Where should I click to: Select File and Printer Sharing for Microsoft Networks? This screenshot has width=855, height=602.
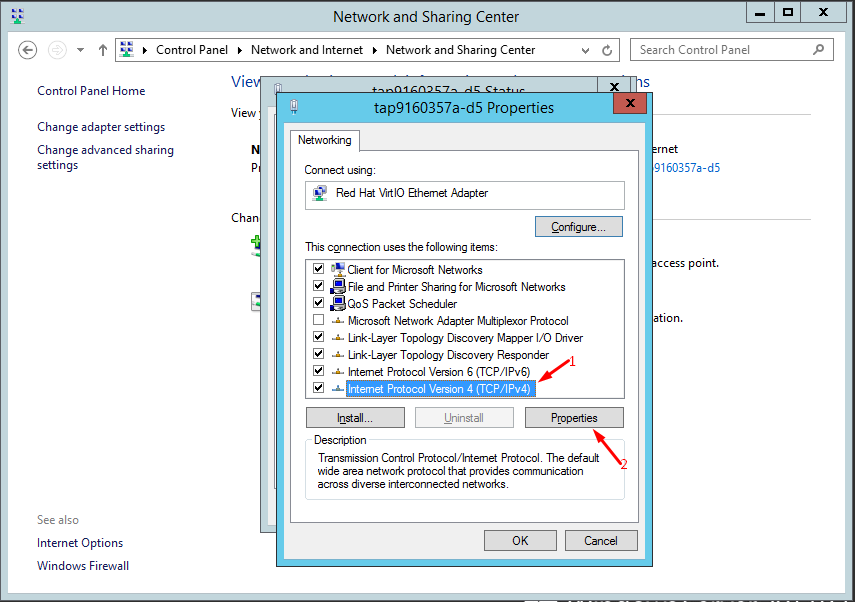pyautogui.click(x=456, y=287)
